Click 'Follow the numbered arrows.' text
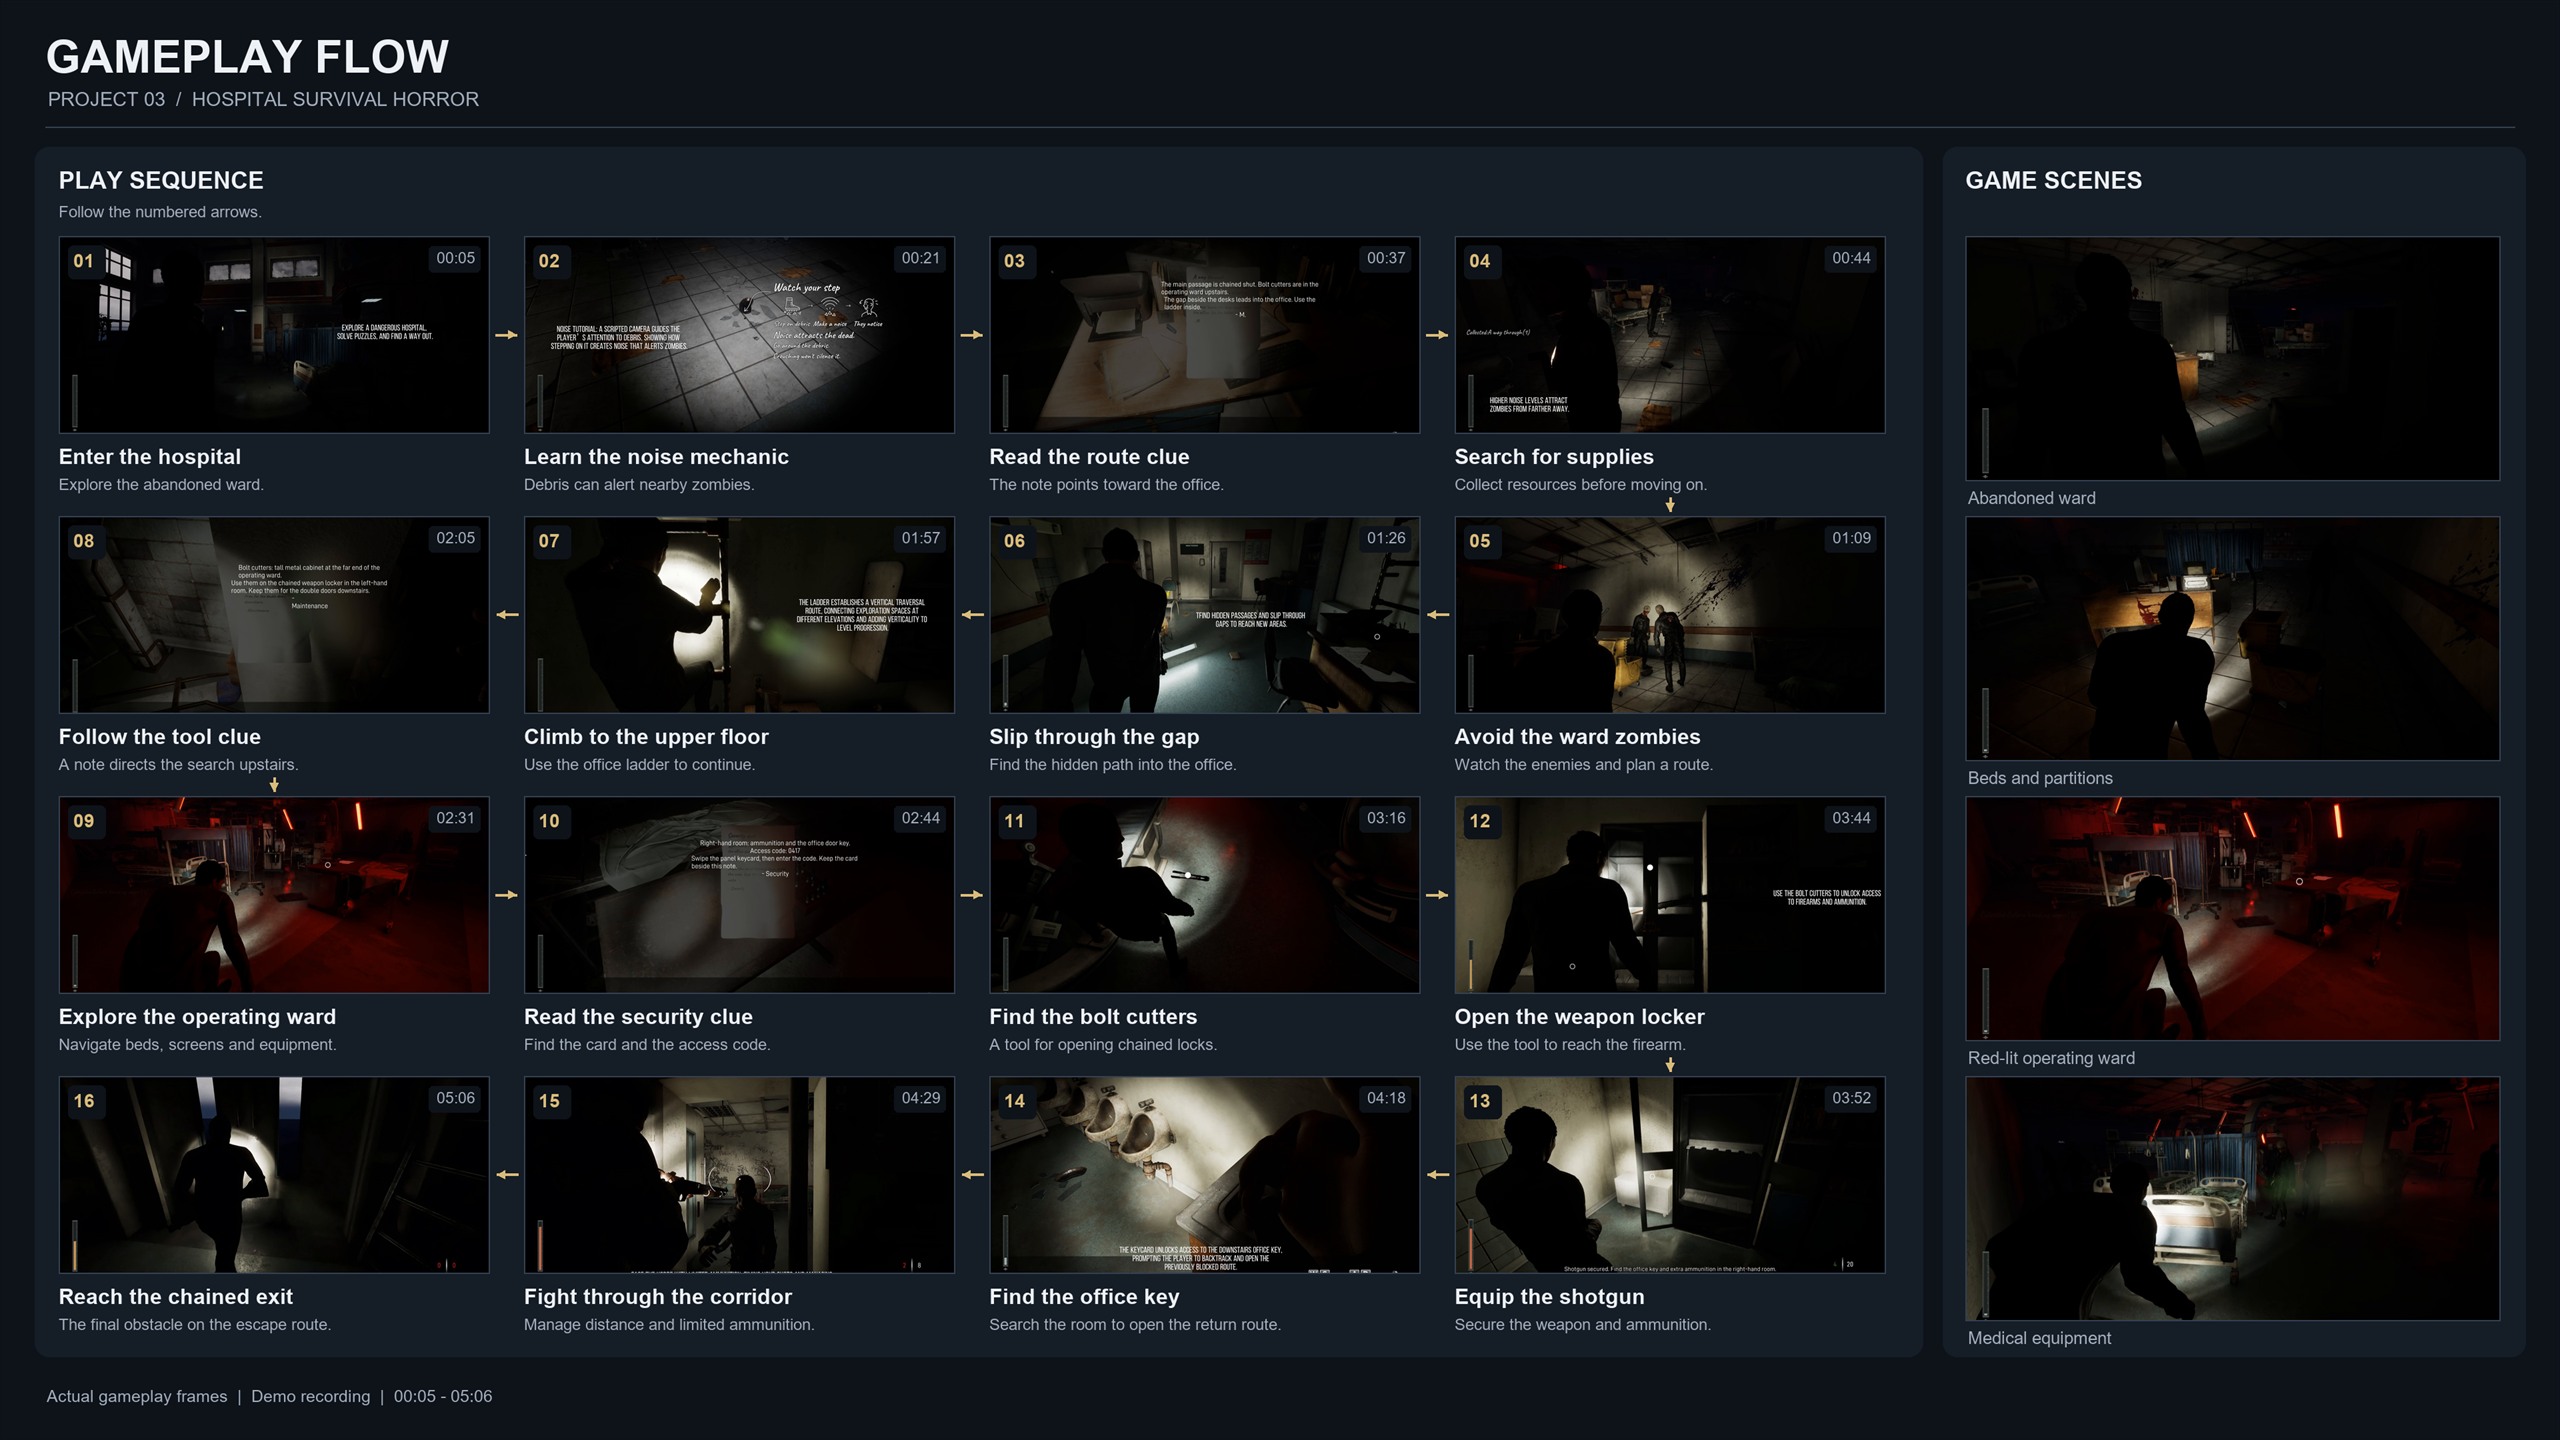Image resolution: width=2560 pixels, height=1440 pixels. coord(160,212)
